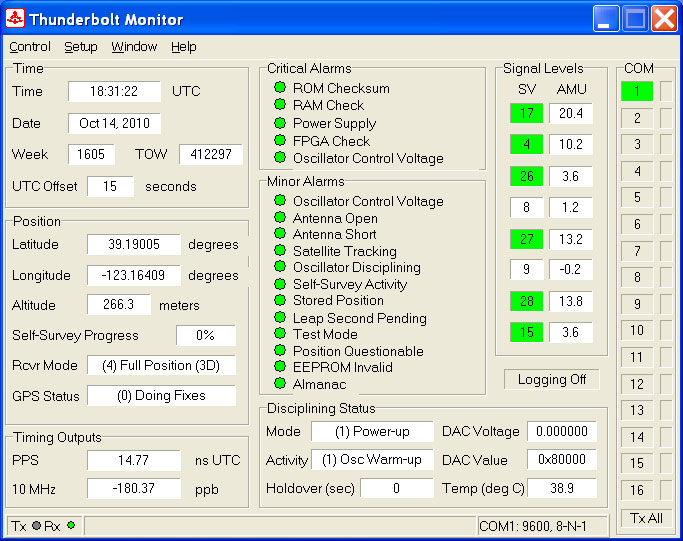Click the Power Supply alarm indicator
Viewport: 683px width, 541px height.
[x=280, y=123]
